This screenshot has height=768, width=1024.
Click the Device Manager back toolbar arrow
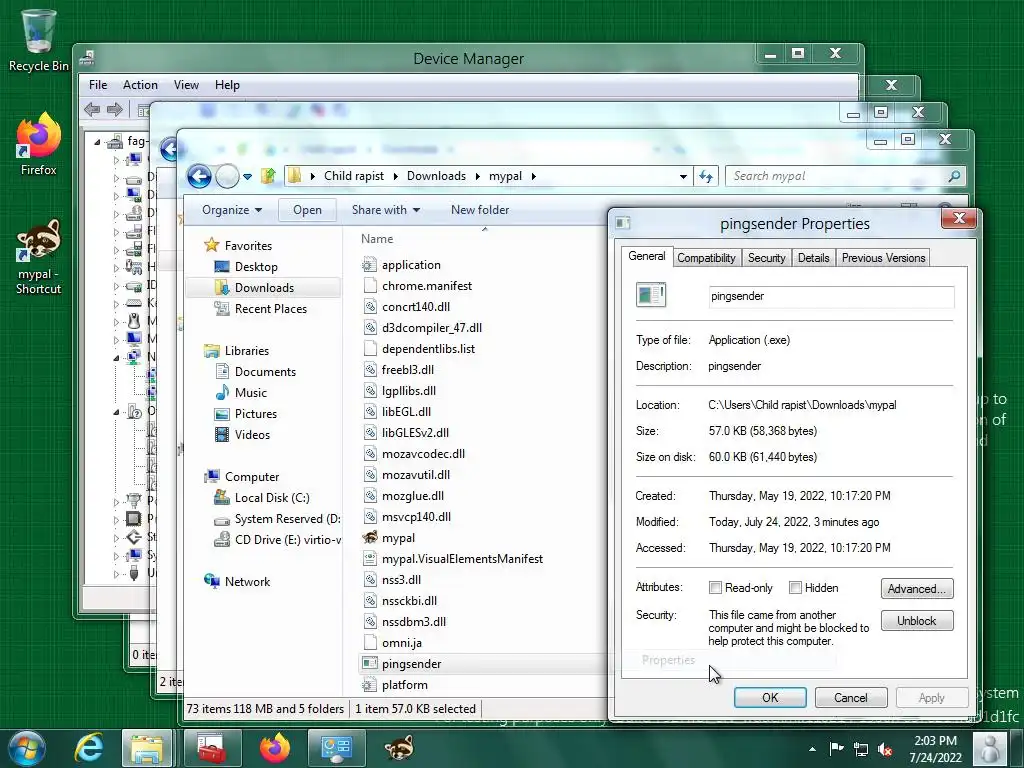(92, 109)
